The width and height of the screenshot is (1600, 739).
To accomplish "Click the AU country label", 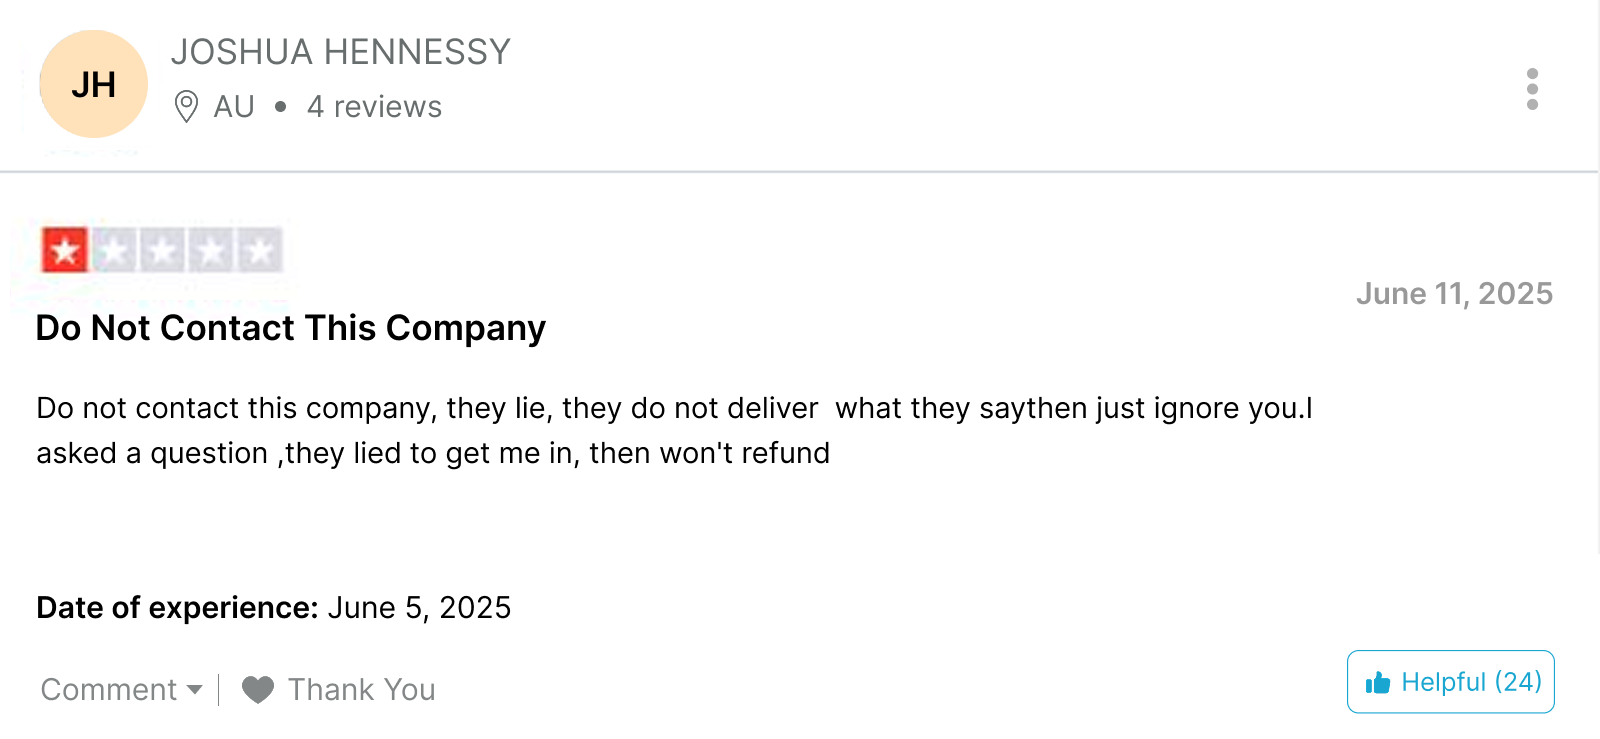I will pos(234,107).
